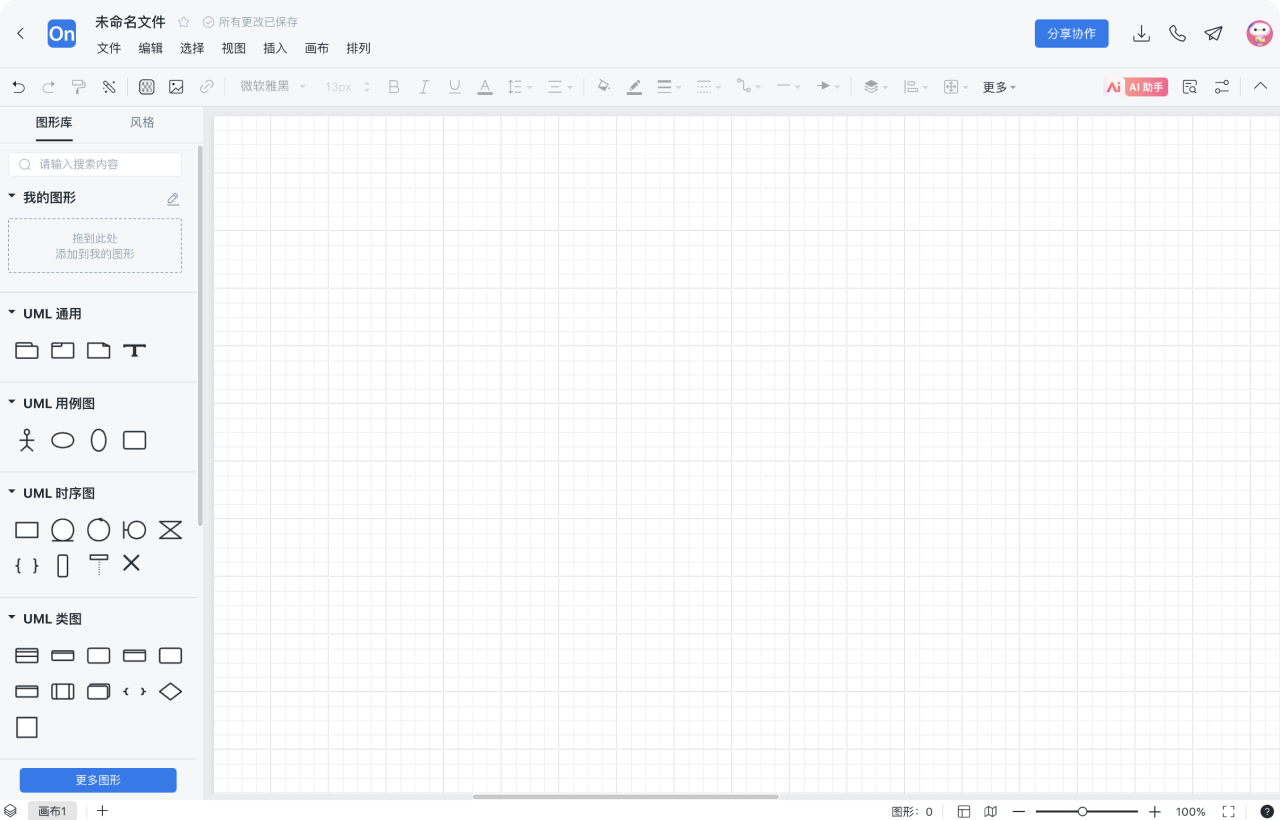This screenshot has width=1280, height=820.
Task: Switch to the 风格 tab
Action: [x=142, y=123]
